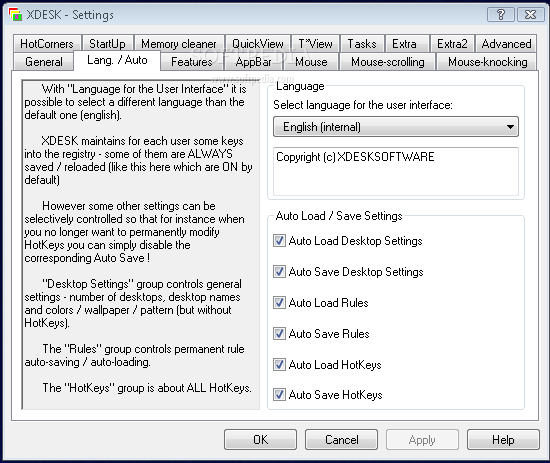Toggle Auto Save Desktop Settings checkbox
Viewport: 550px width, 463px height.
click(279, 272)
